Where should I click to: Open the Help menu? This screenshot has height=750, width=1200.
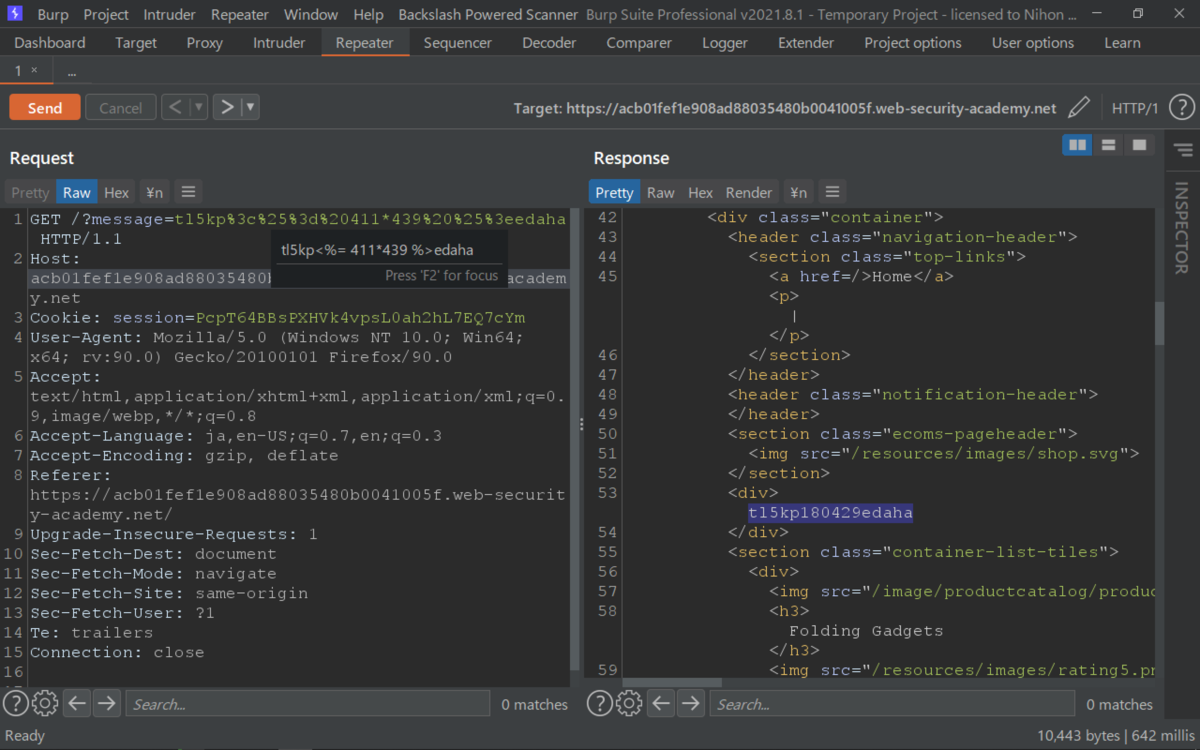368,15
